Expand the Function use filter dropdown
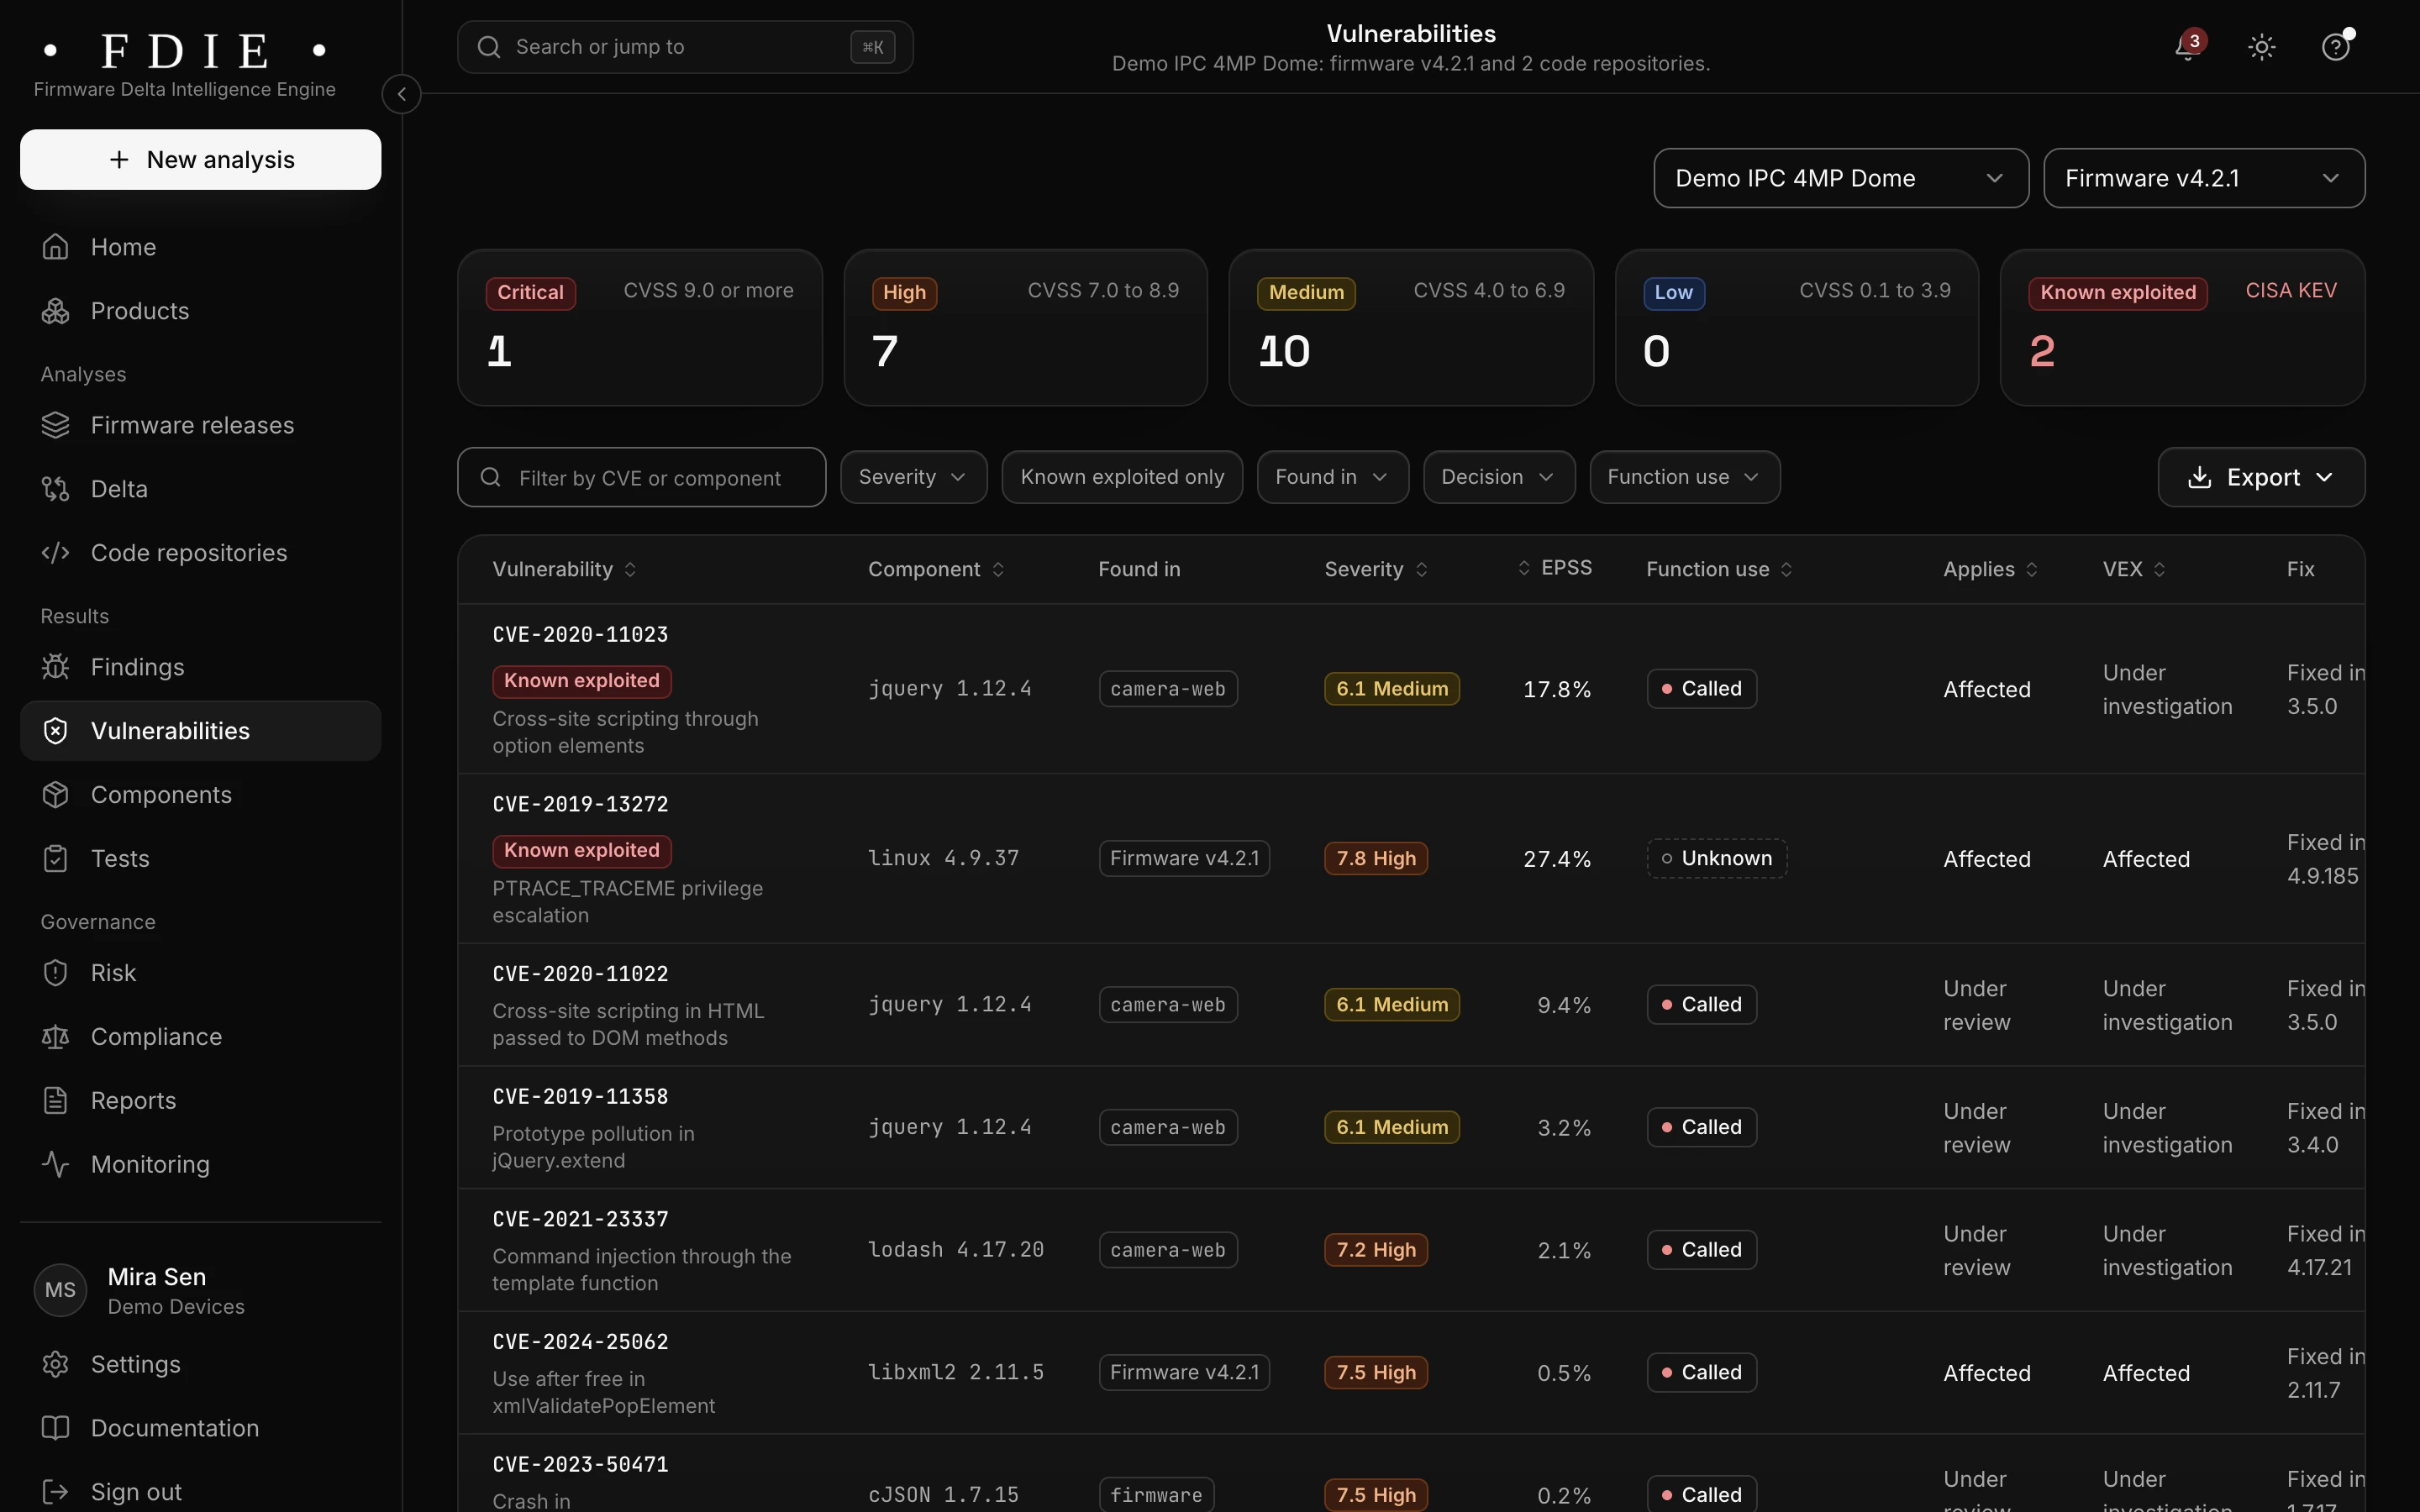The width and height of the screenshot is (2420, 1512). coord(1684,477)
